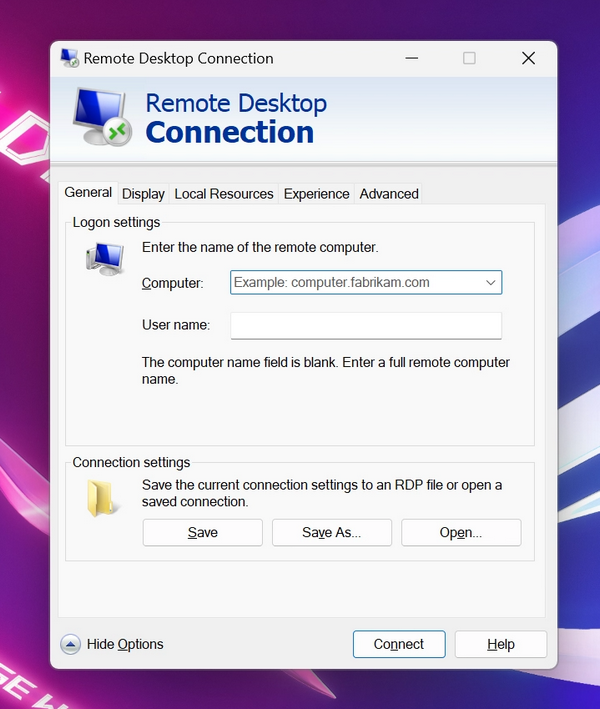Stay on the General tab
The image size is (600, 709).
click(x=88, y=193)
